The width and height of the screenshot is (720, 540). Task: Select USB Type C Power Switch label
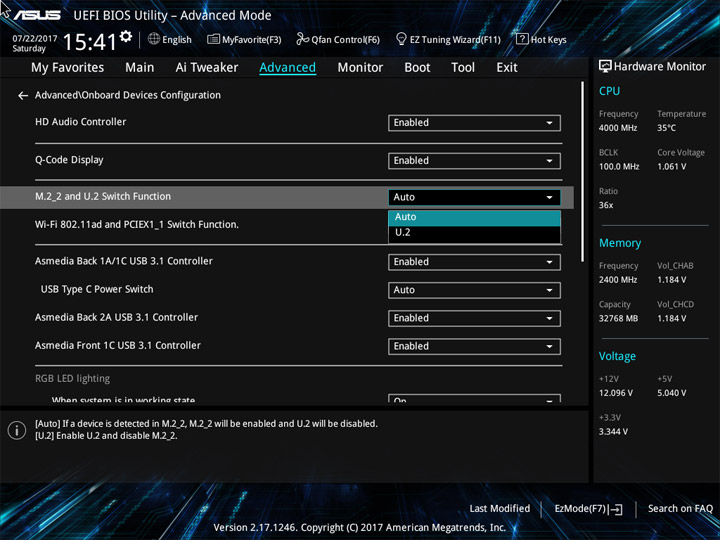[97, 289]
